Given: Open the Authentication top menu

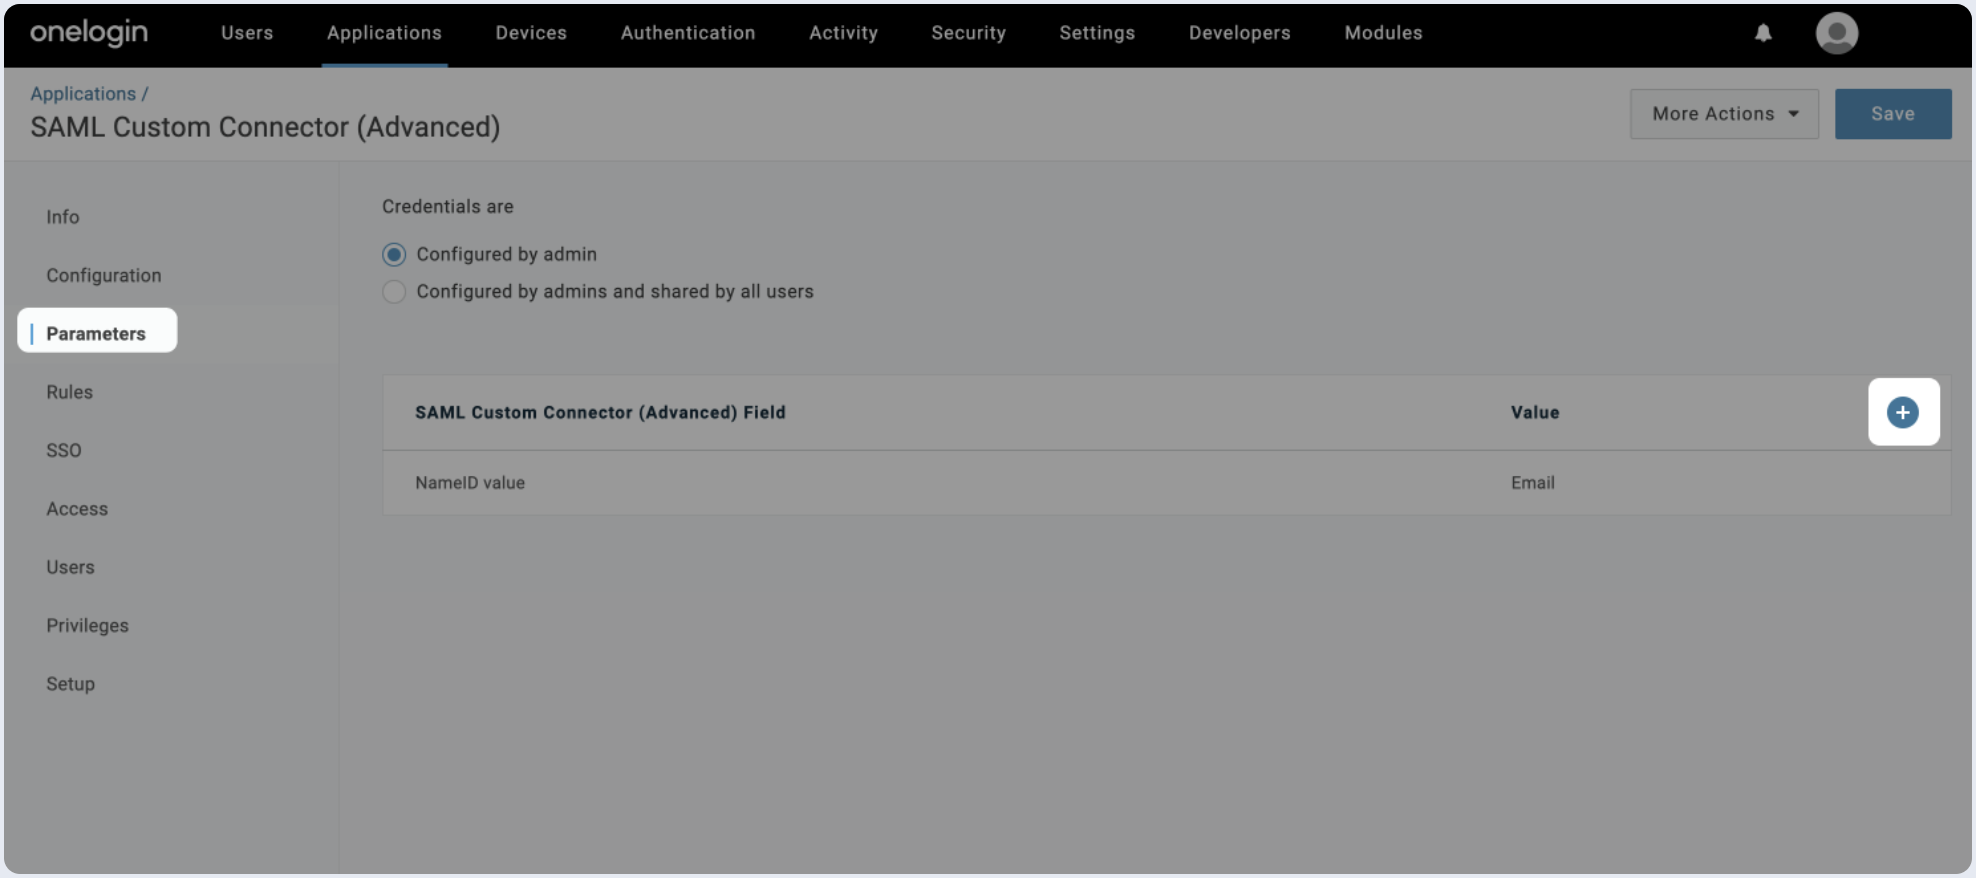Looking at the screenshot, I should click(687, 33).
